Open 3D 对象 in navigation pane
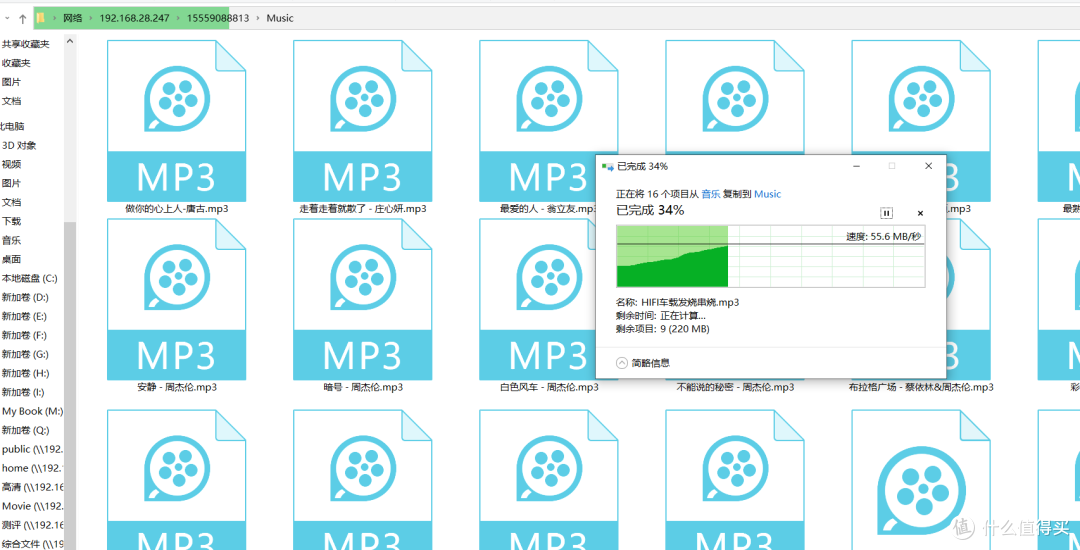1080x550 pixels. (x=19, y=146)
